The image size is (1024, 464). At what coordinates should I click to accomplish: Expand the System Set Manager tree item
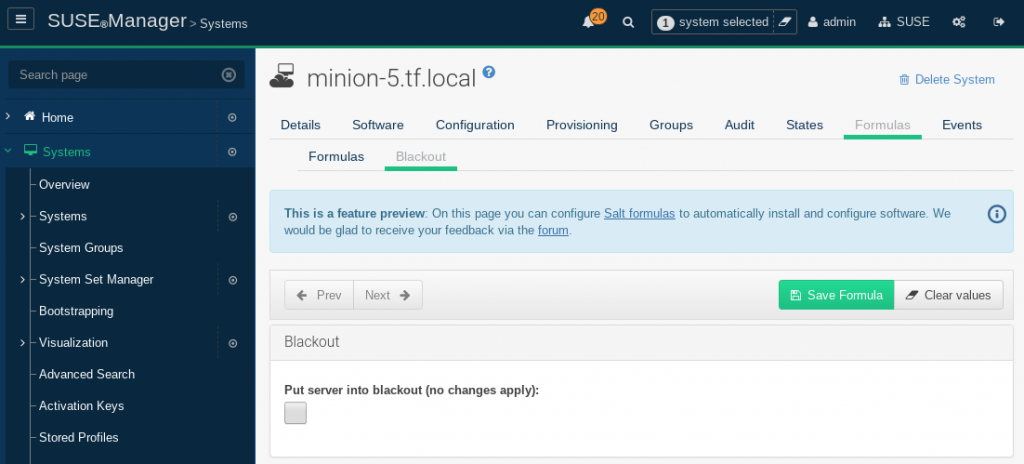coord(22,280)
